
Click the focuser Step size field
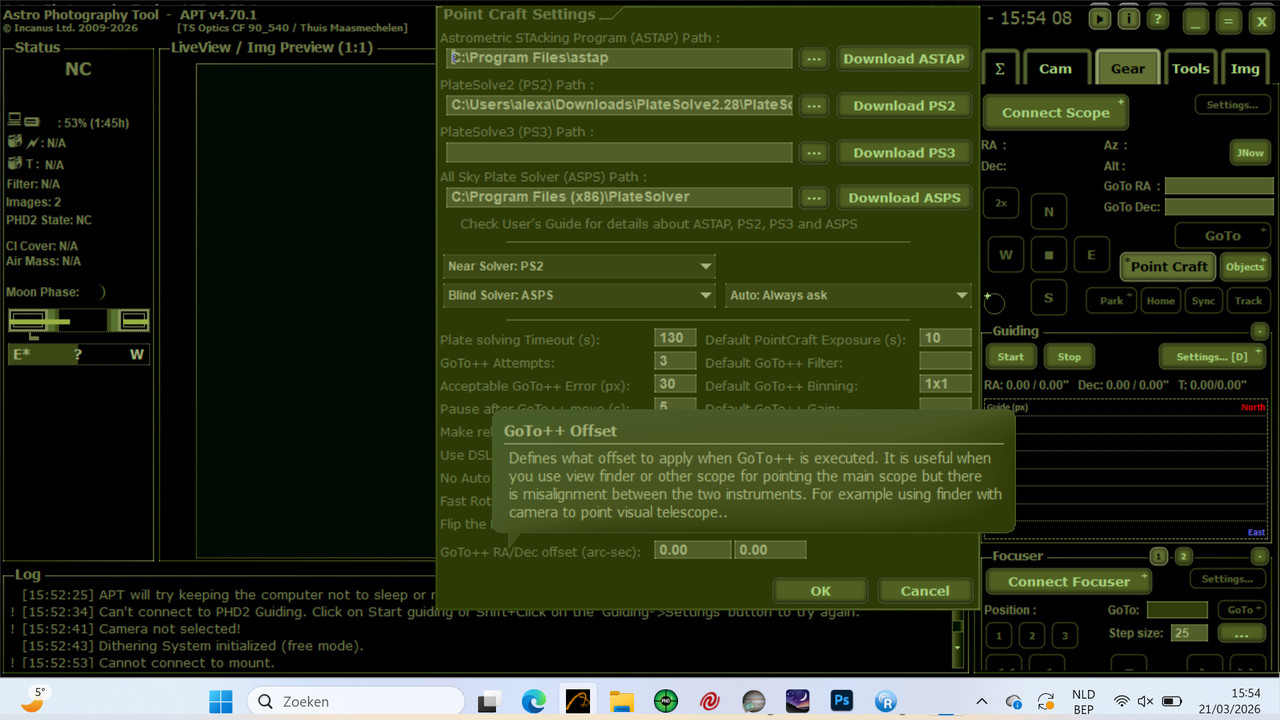[x=1190, y=633]
